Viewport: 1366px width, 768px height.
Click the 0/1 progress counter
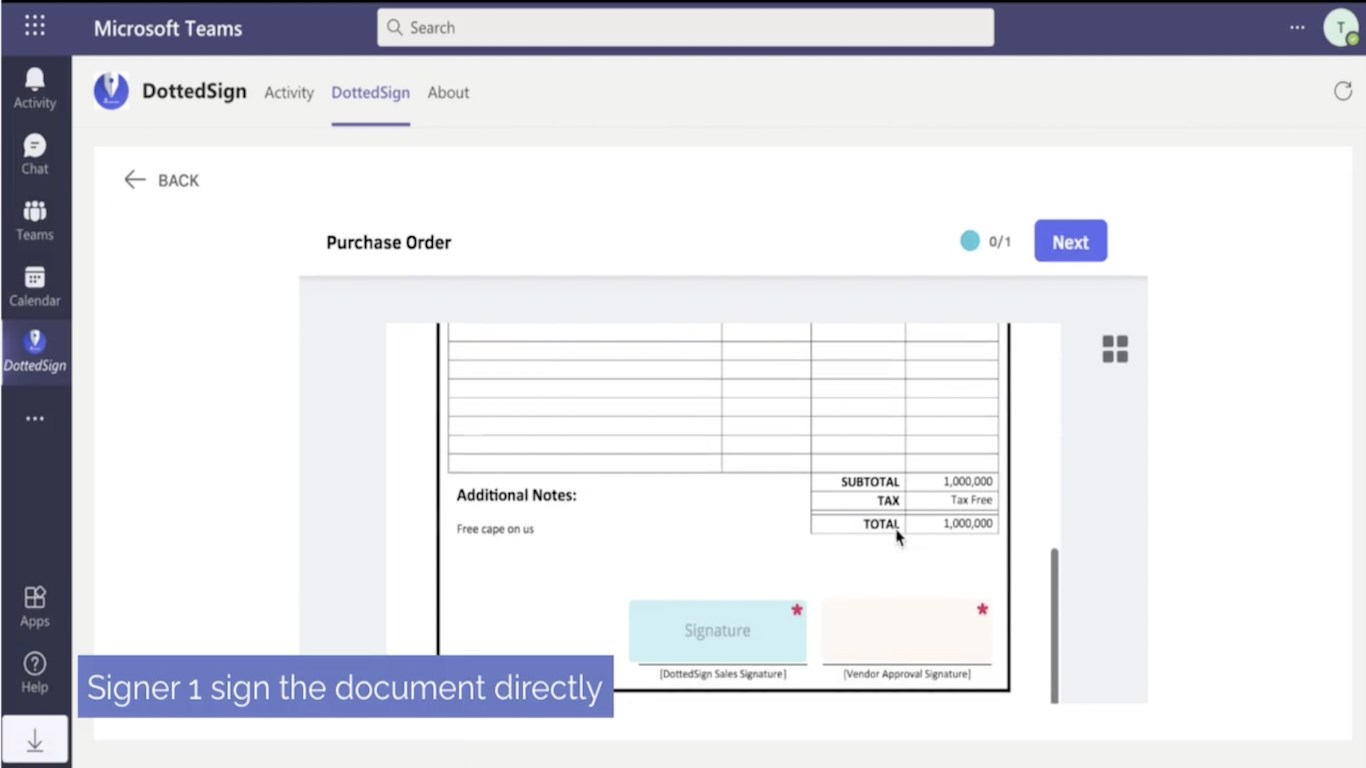(x=1000, y=242)
